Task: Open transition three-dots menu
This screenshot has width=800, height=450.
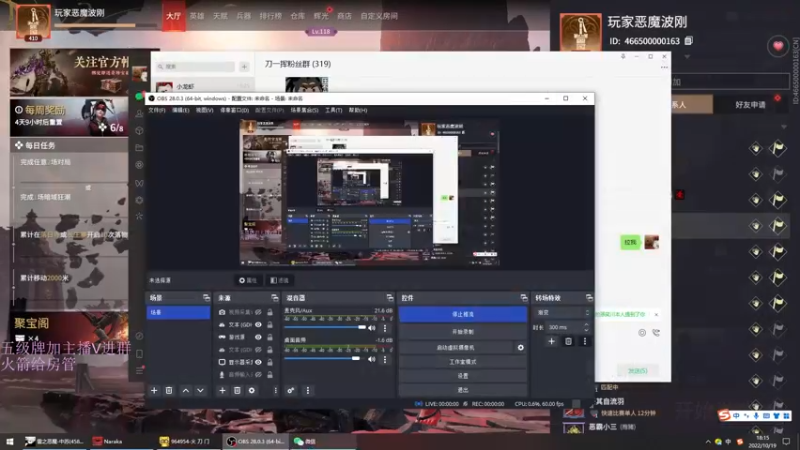Action: [x=585, y=341]
